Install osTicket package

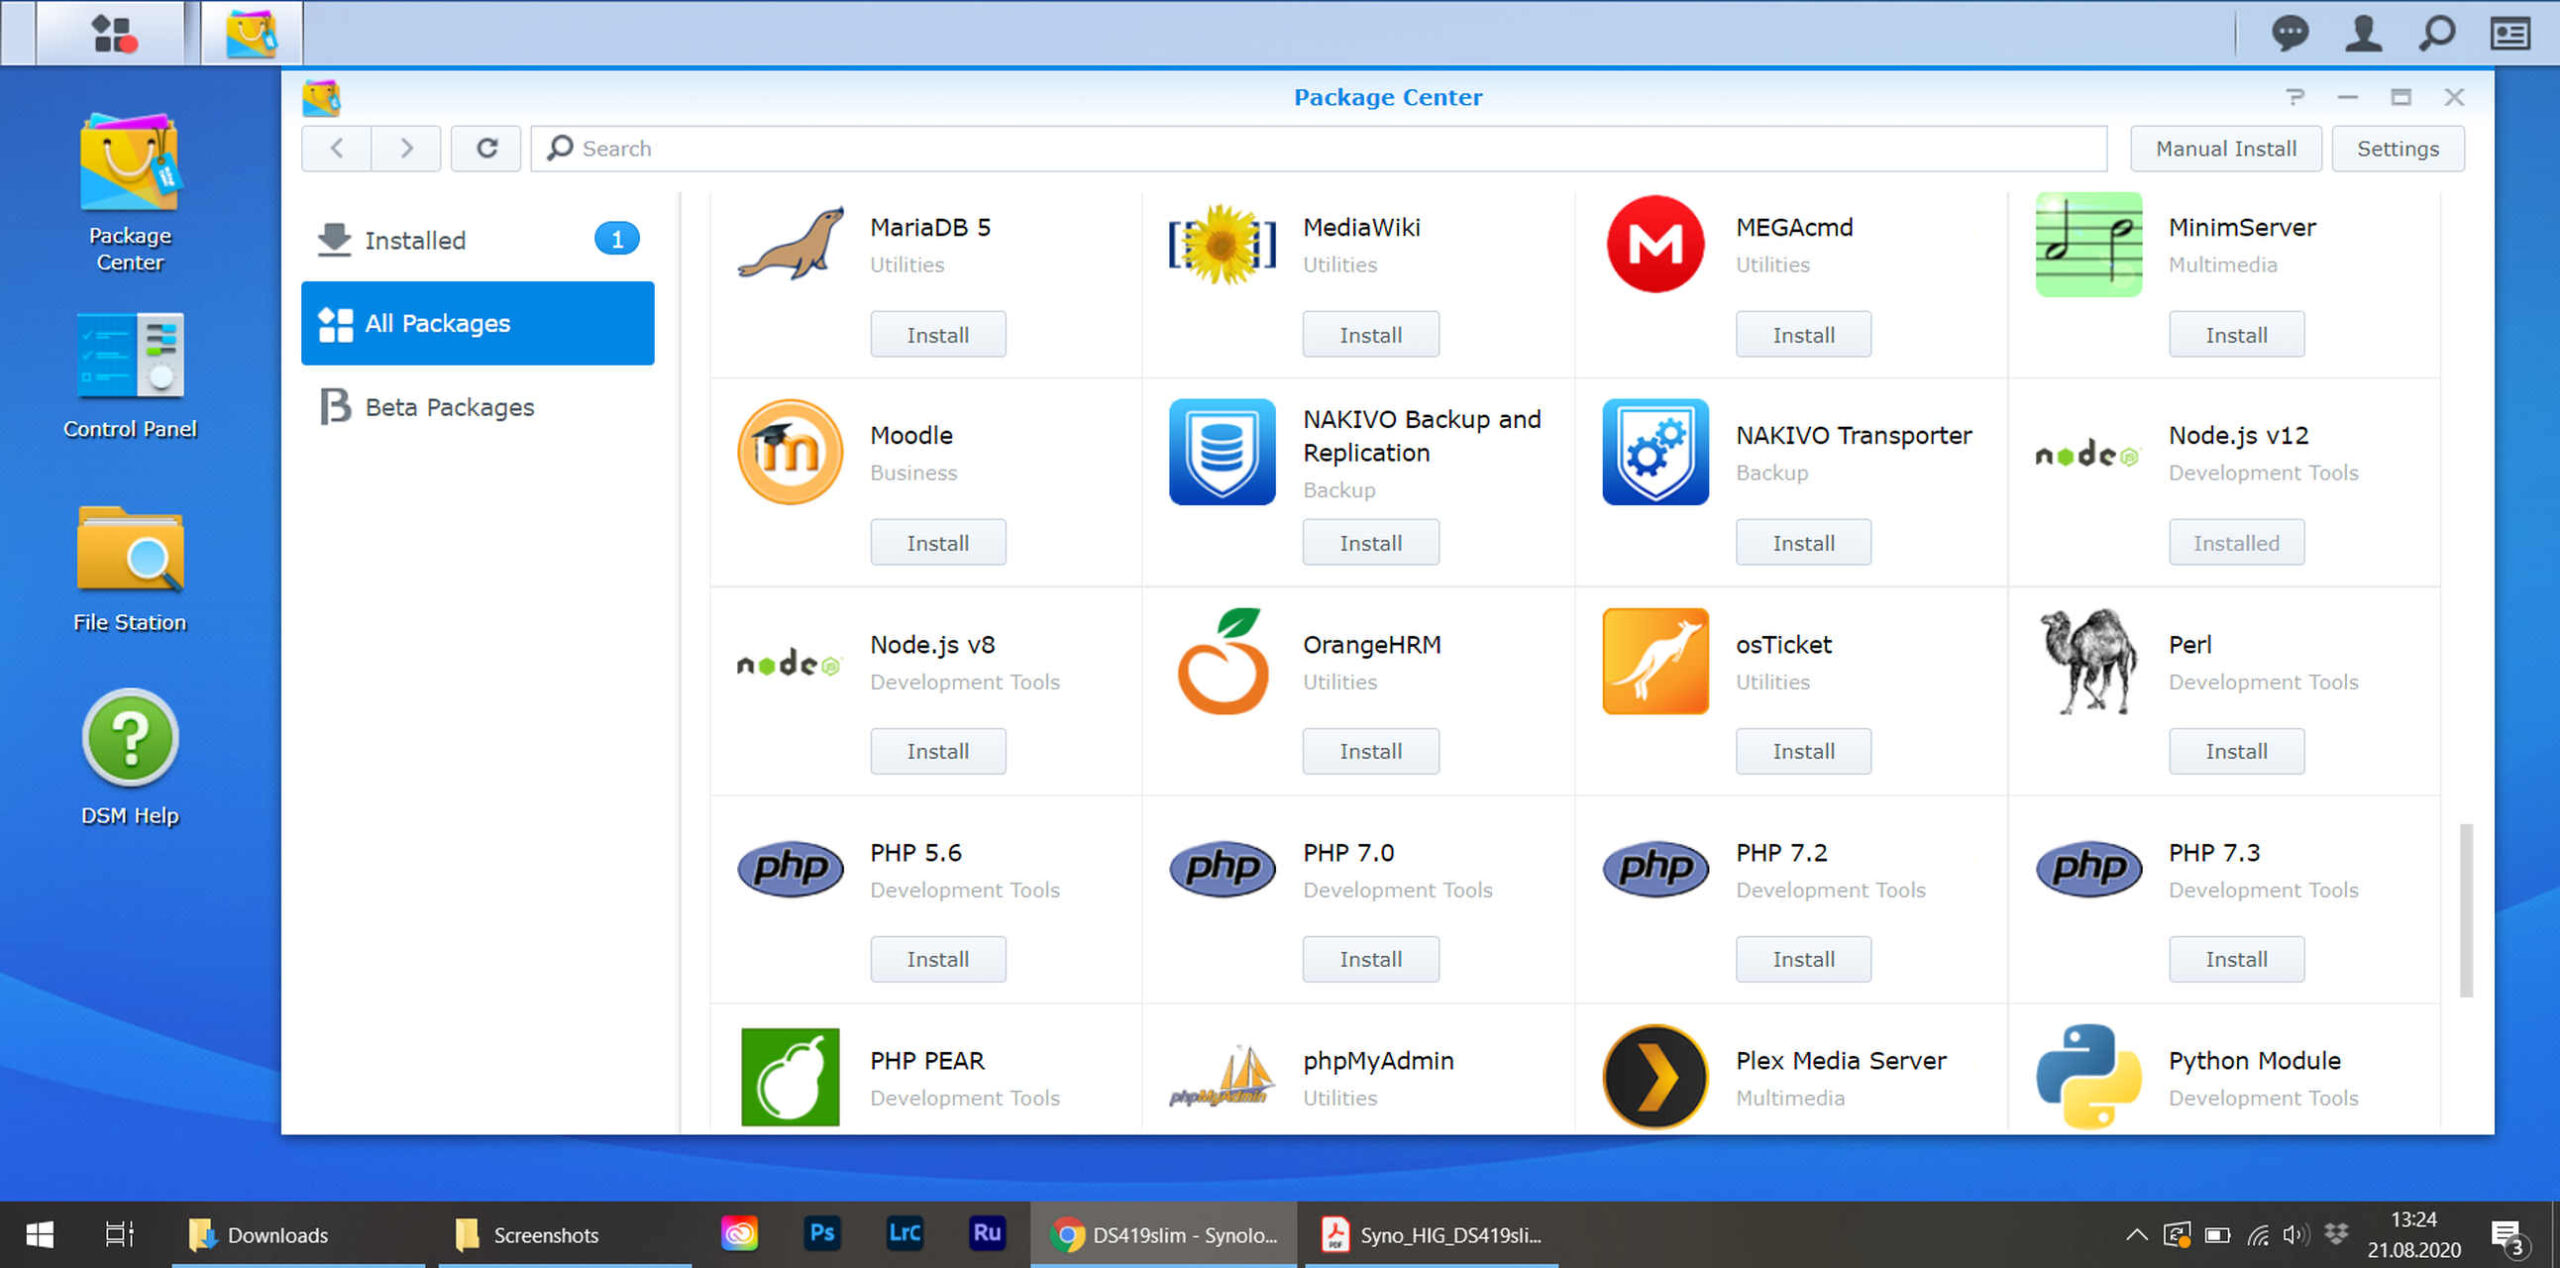1804,751
